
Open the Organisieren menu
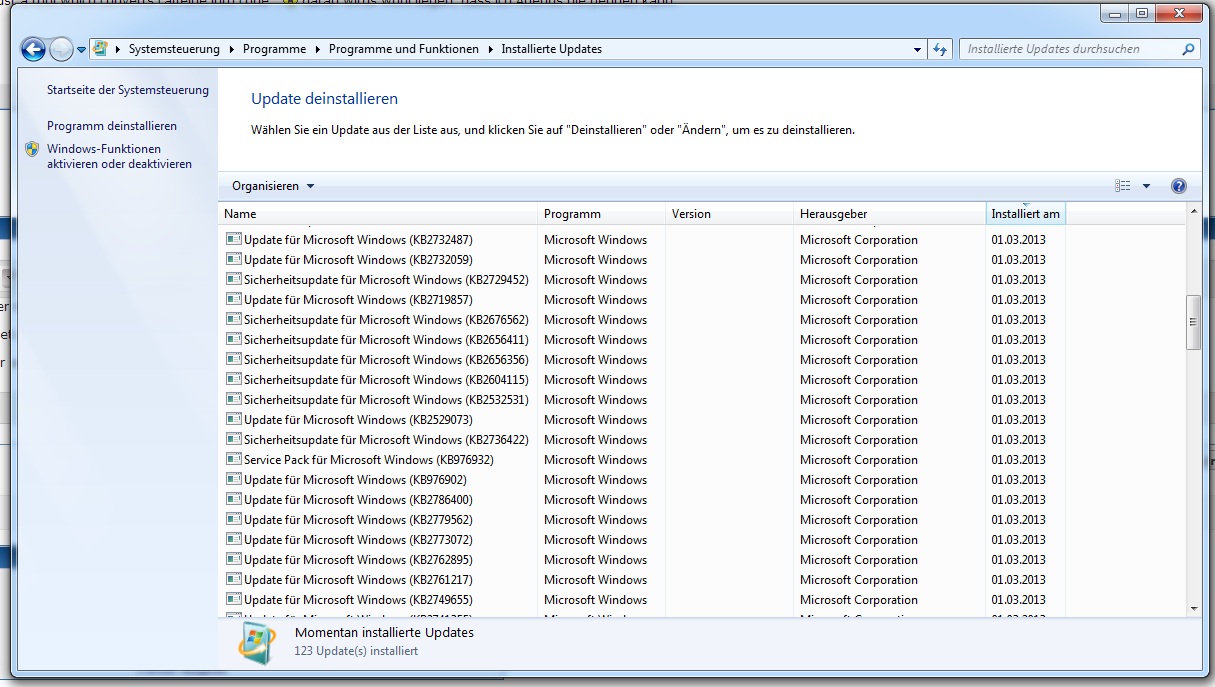[273, 186]
